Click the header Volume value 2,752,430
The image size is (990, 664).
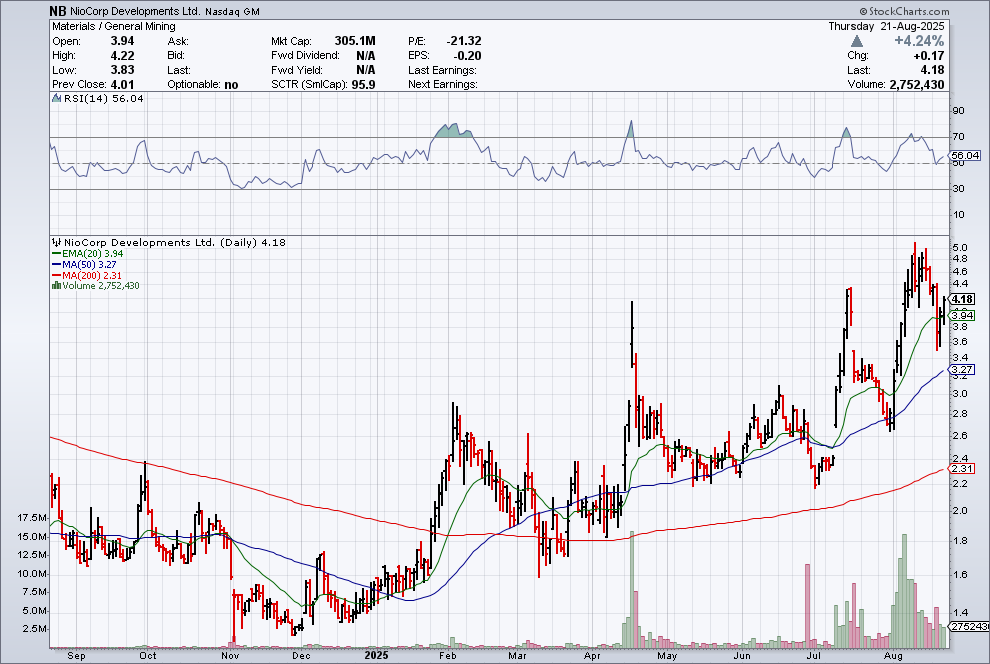pos(917,85)
